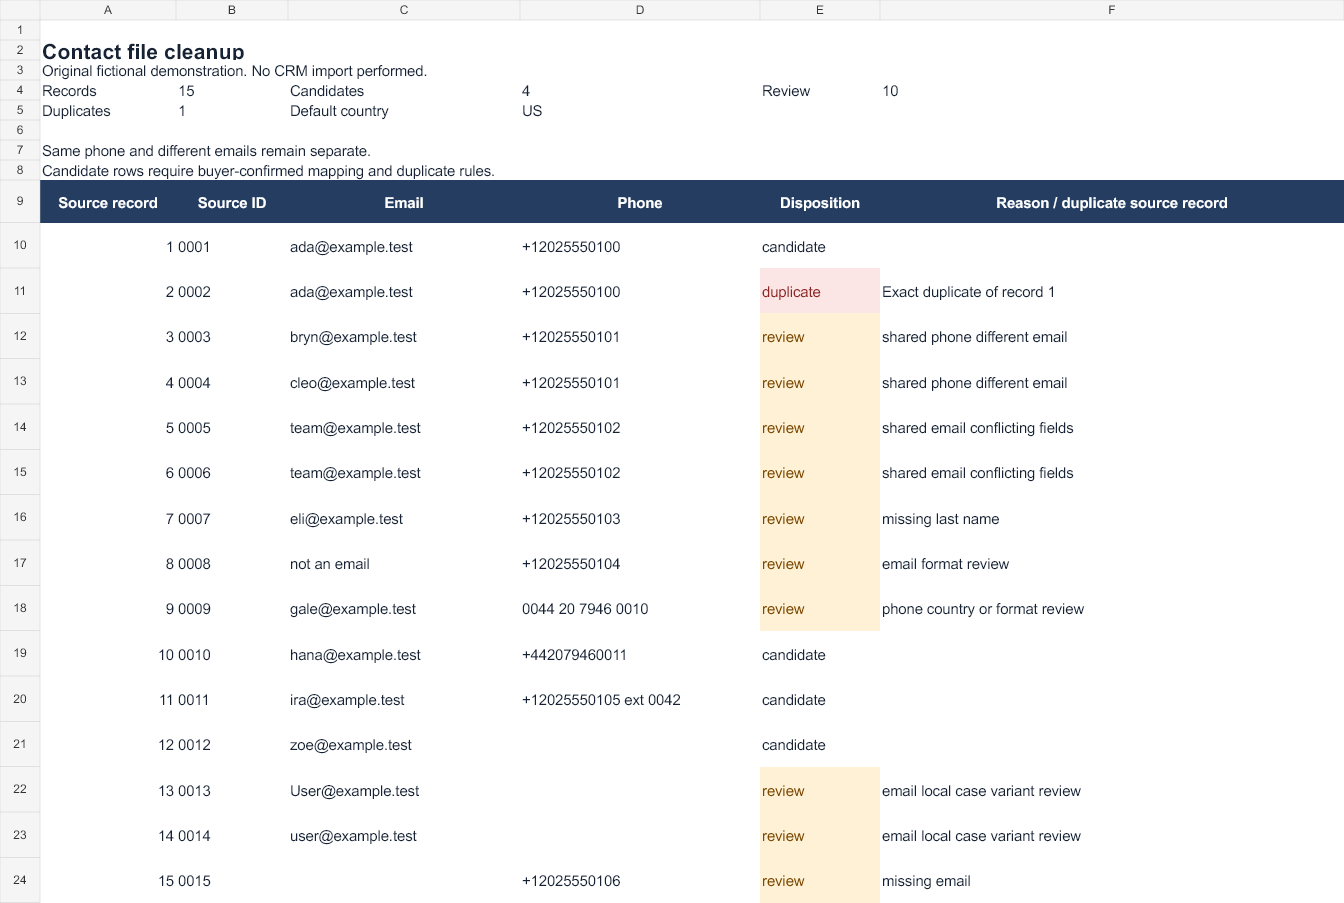Select column A header

(108, 10)
